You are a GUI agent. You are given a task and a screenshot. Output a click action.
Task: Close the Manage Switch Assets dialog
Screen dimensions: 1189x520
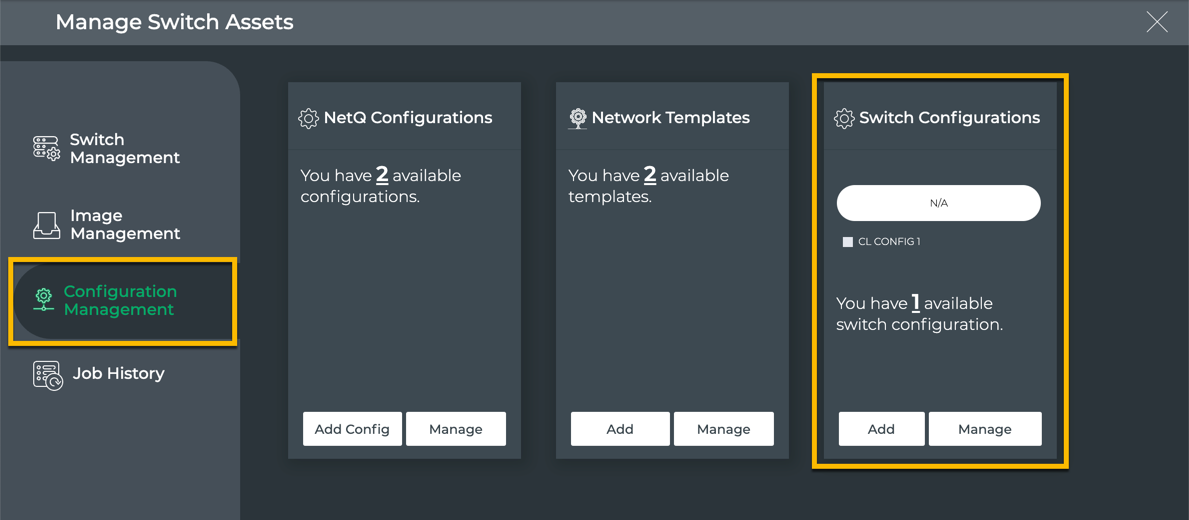[1157, 22]
